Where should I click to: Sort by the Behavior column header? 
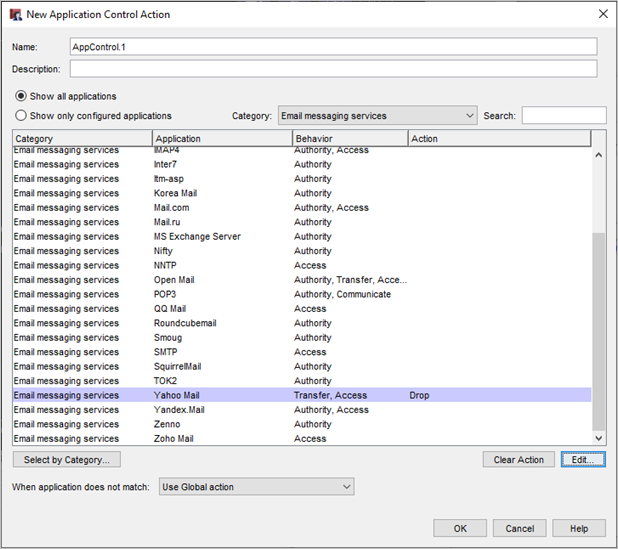pyautogui.click(x=350, y=139)
